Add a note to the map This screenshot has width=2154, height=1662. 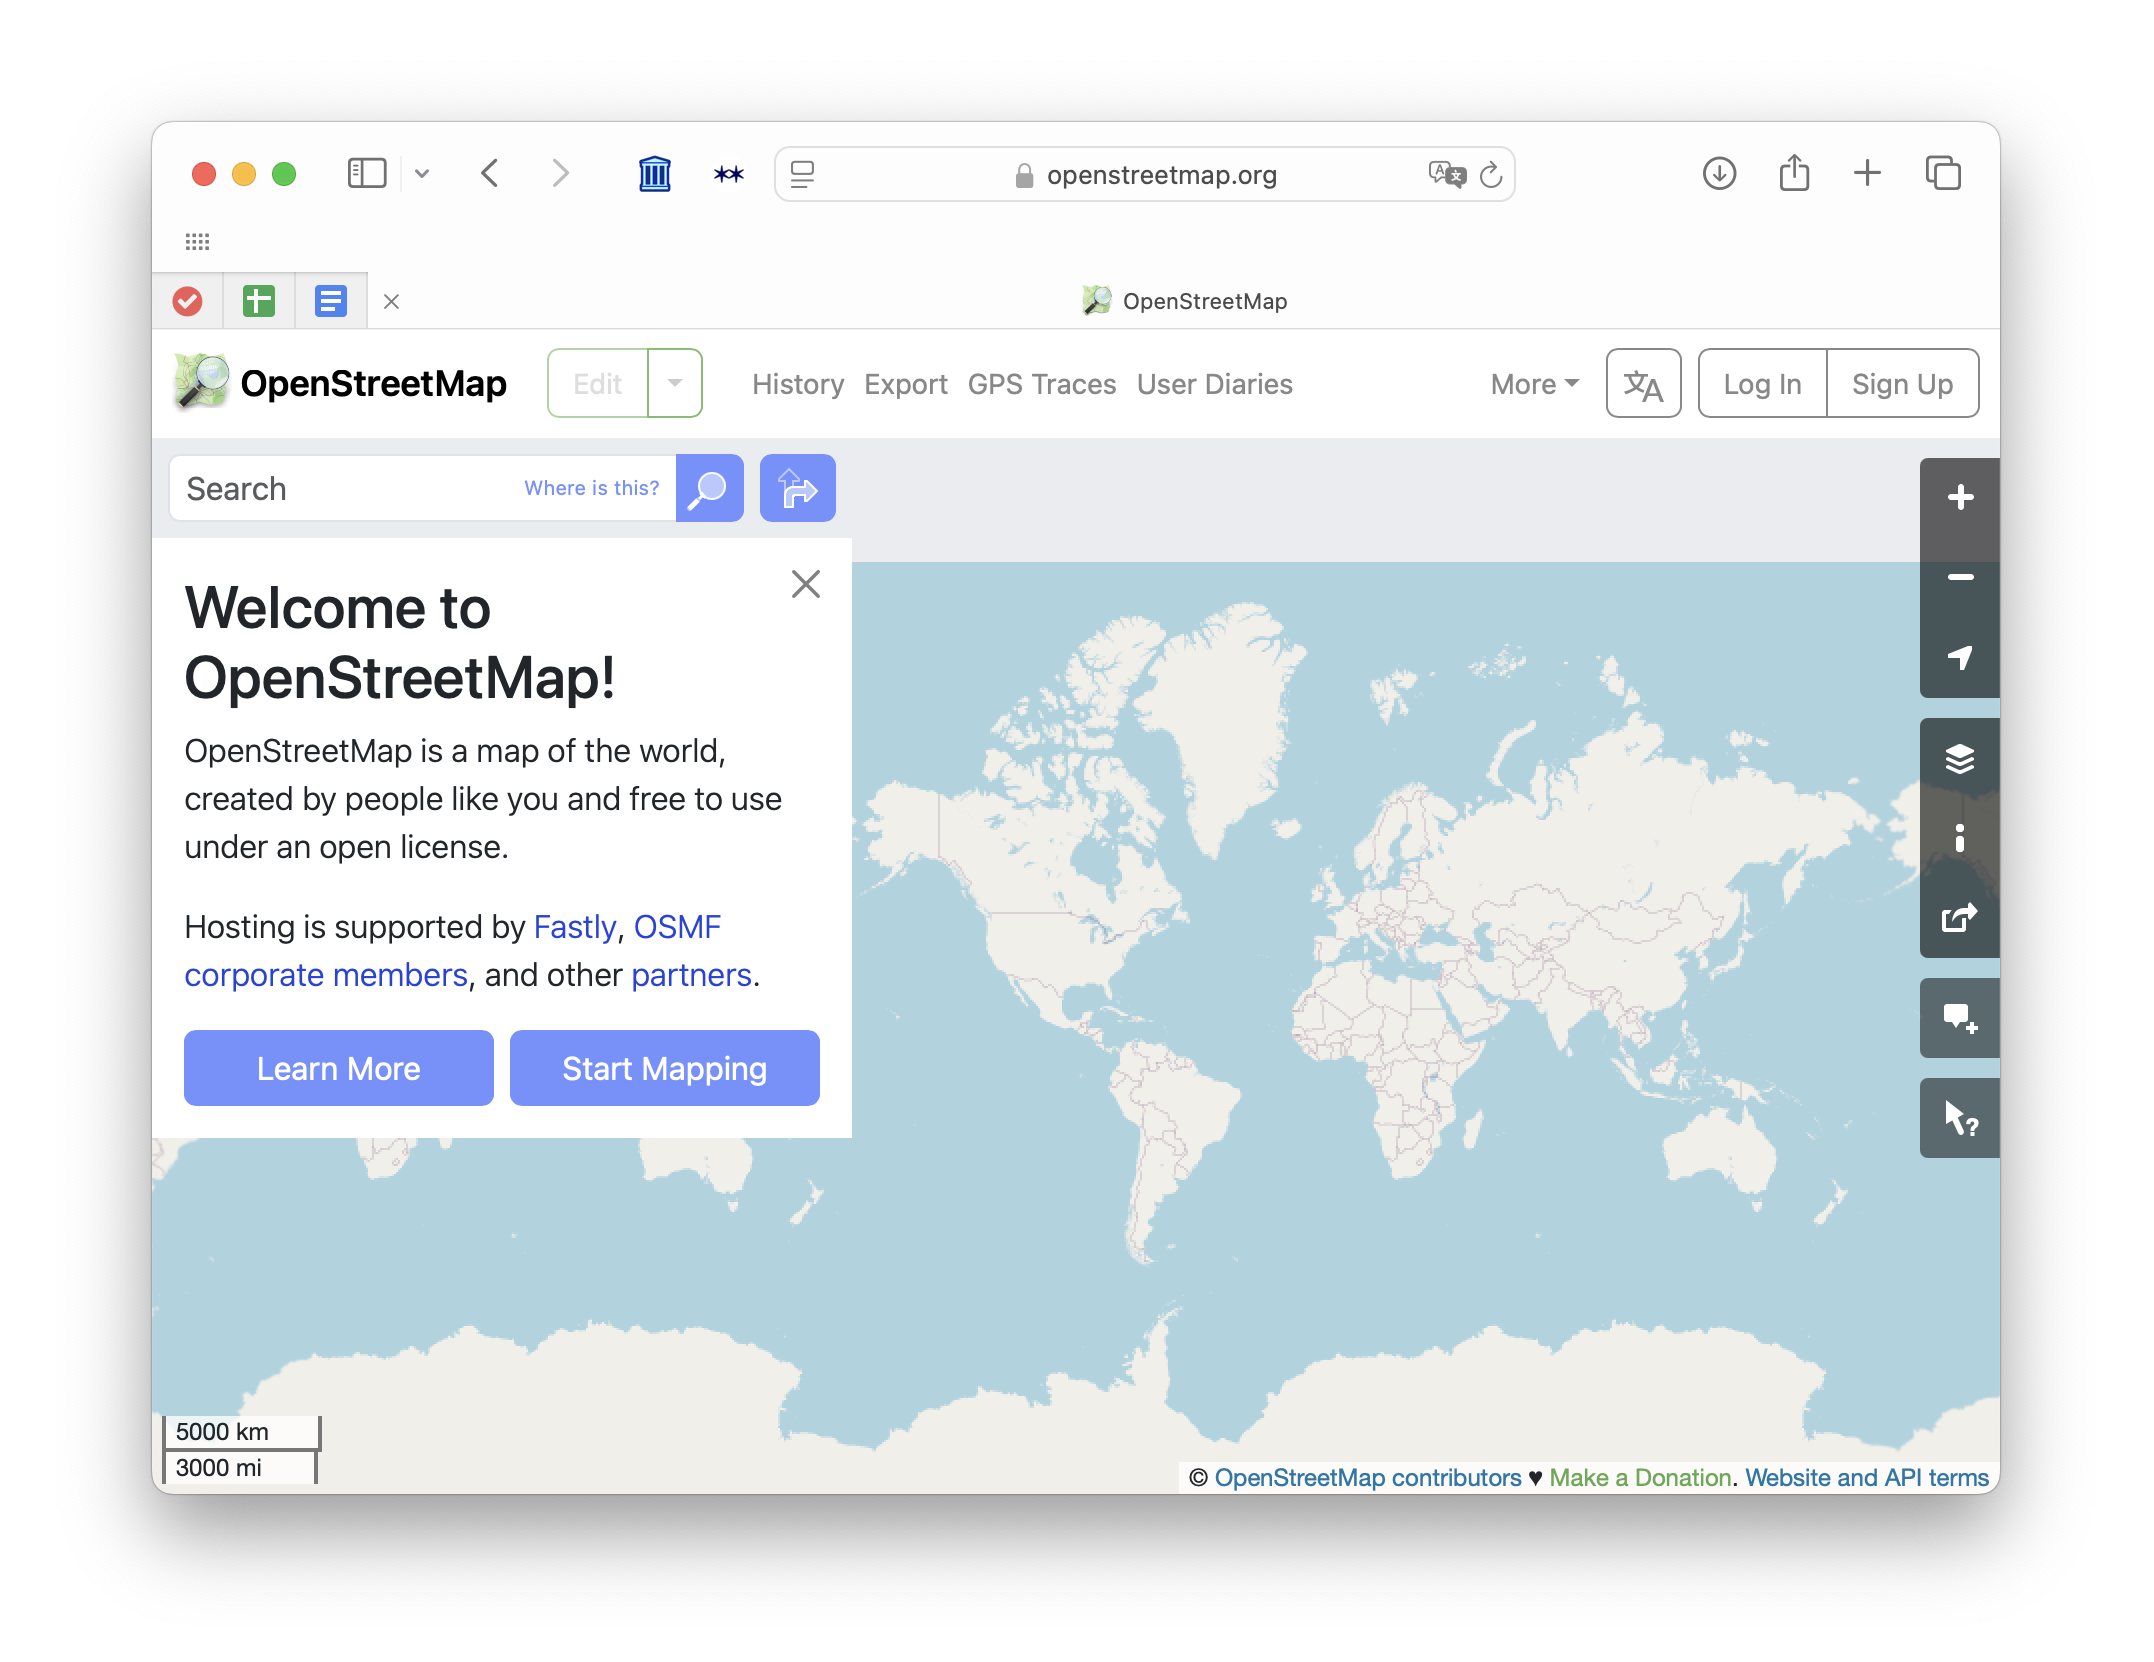point(1959,1018)
